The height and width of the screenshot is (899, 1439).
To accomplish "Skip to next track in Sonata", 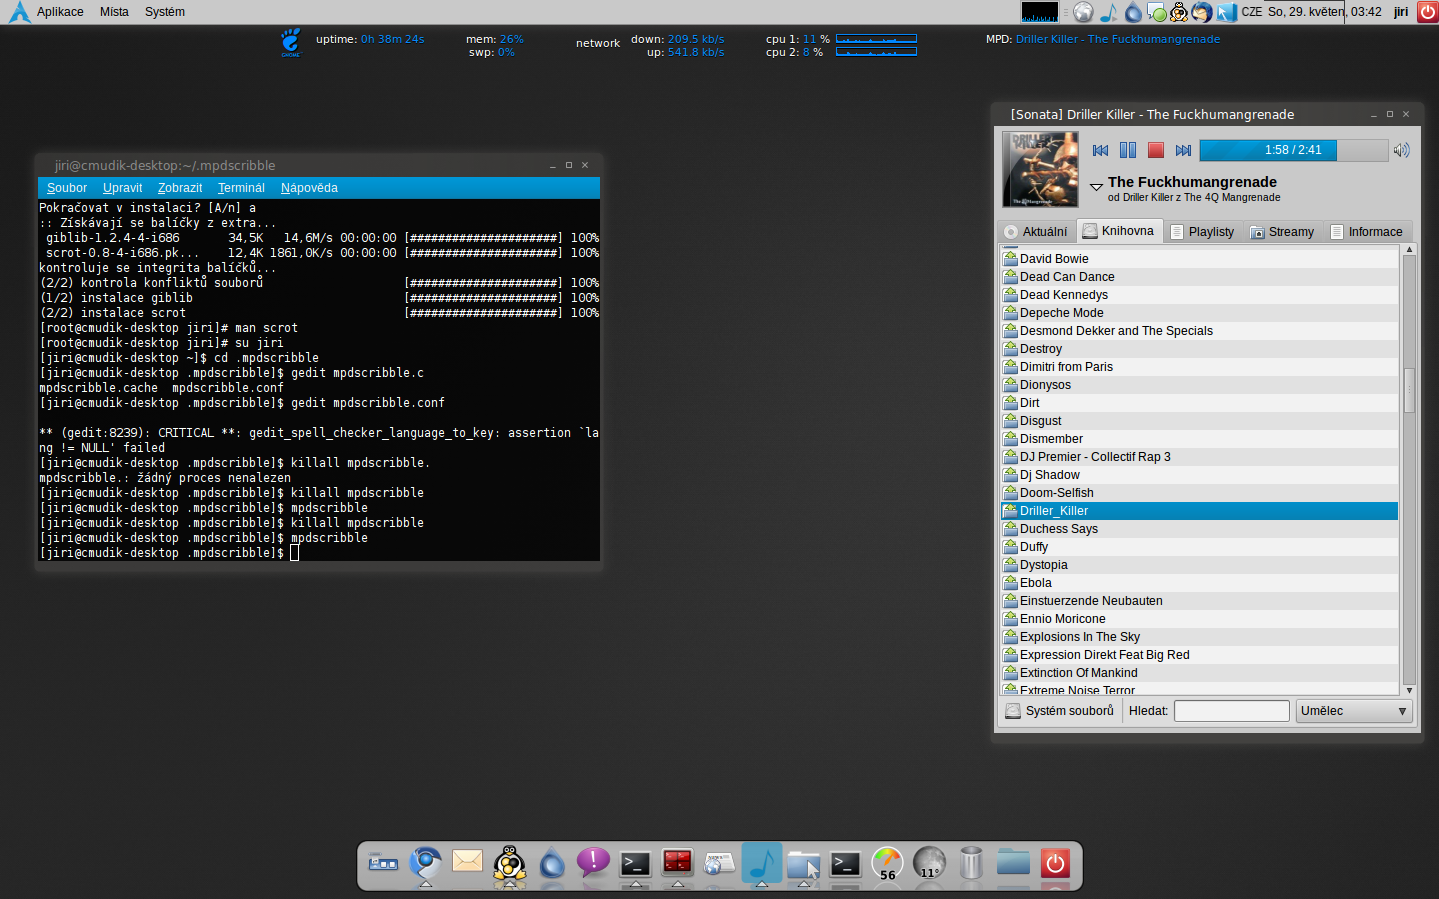I will pos(1183,150).
